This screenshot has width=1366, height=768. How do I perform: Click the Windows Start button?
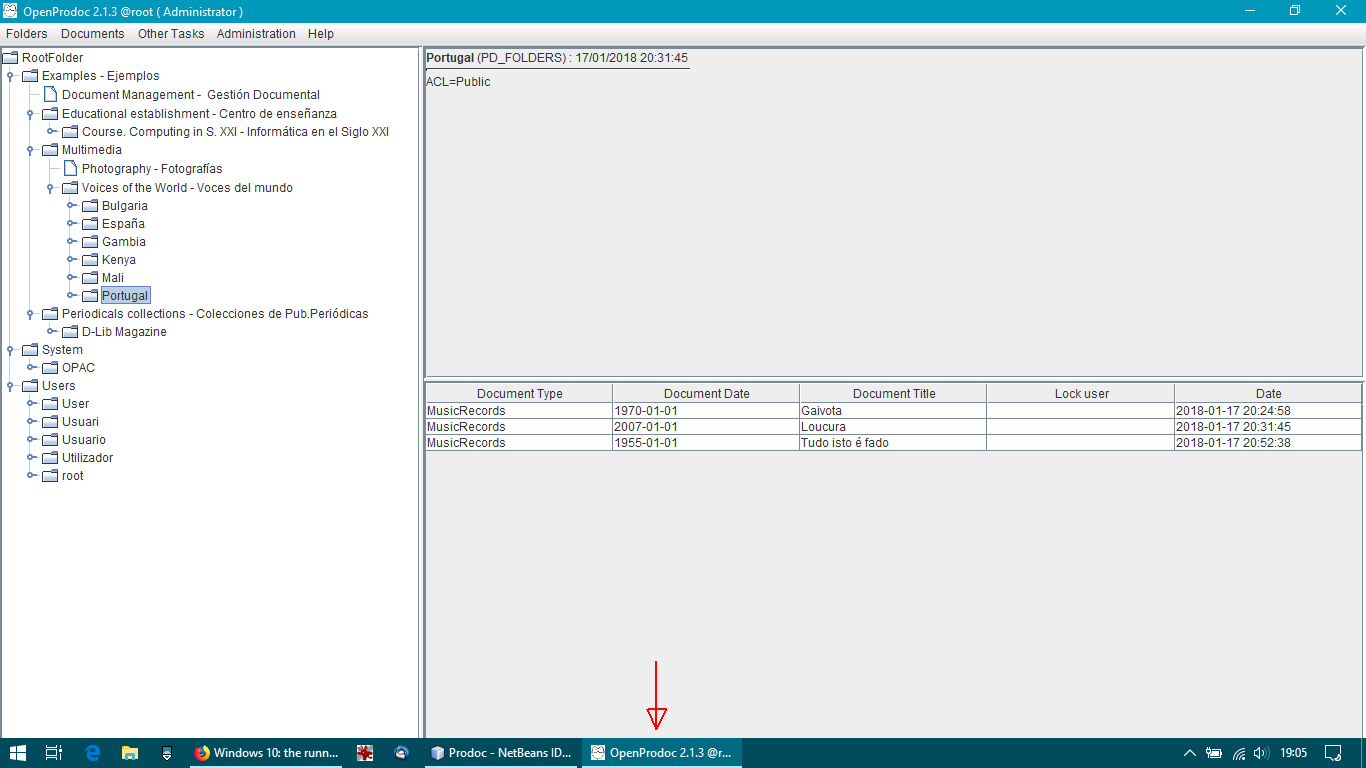pyautogui.click(x=20, y=752)
